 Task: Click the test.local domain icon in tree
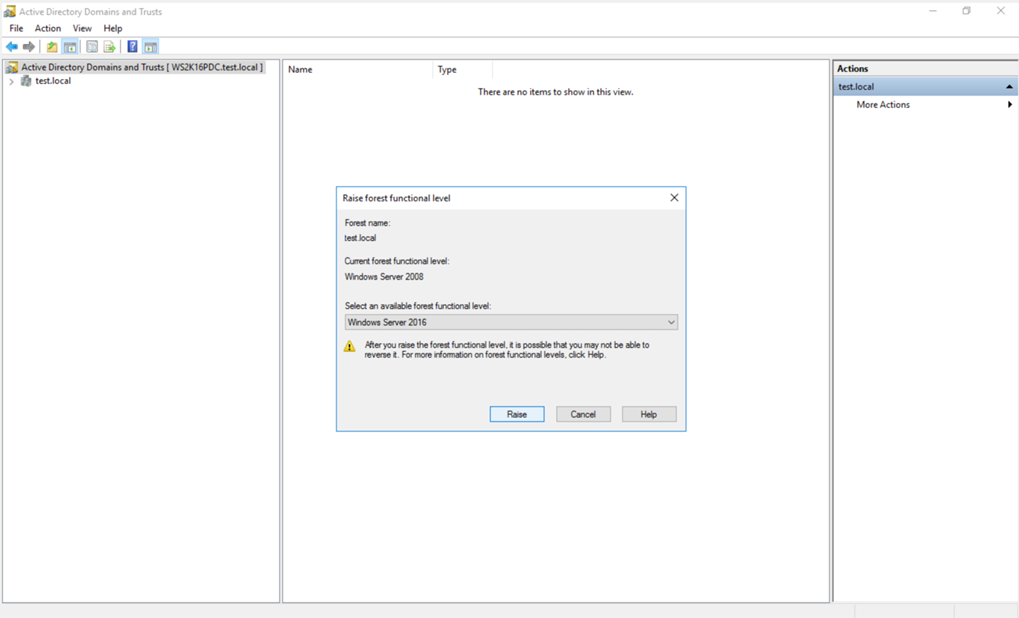[26, 81]
